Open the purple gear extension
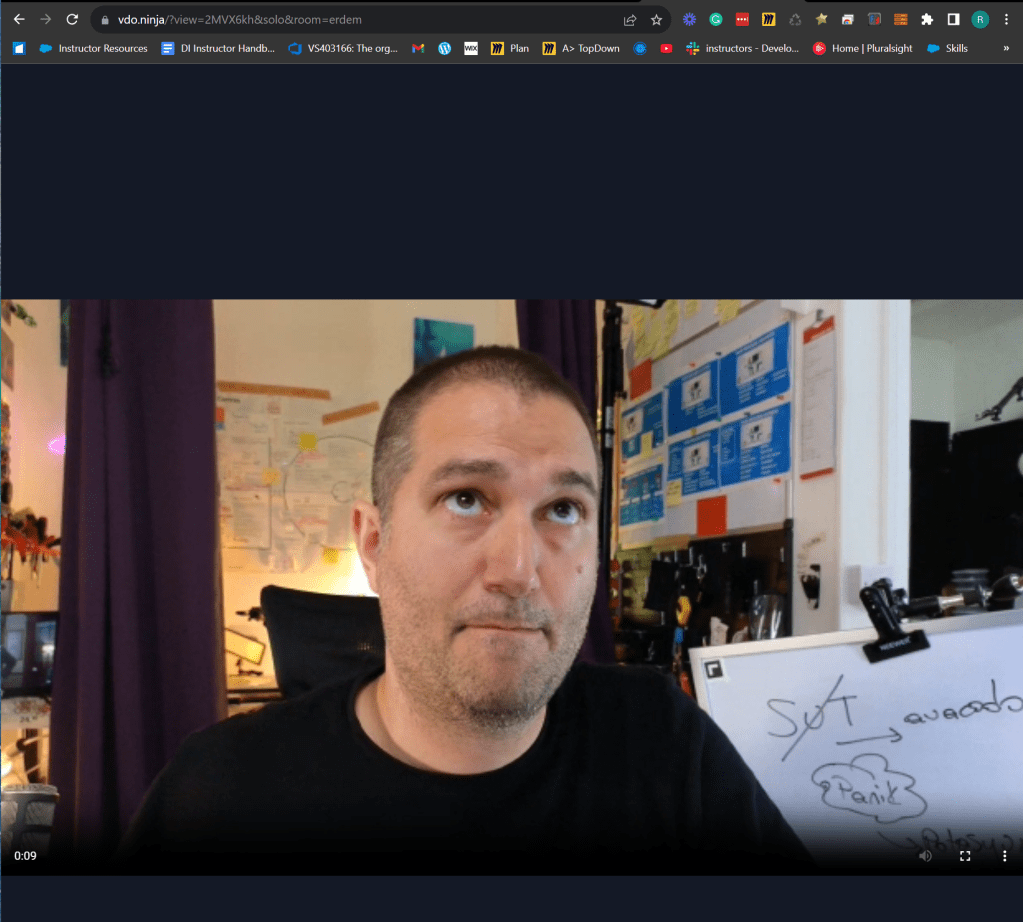Viewport: 1023px width, 922px height. 690,20
